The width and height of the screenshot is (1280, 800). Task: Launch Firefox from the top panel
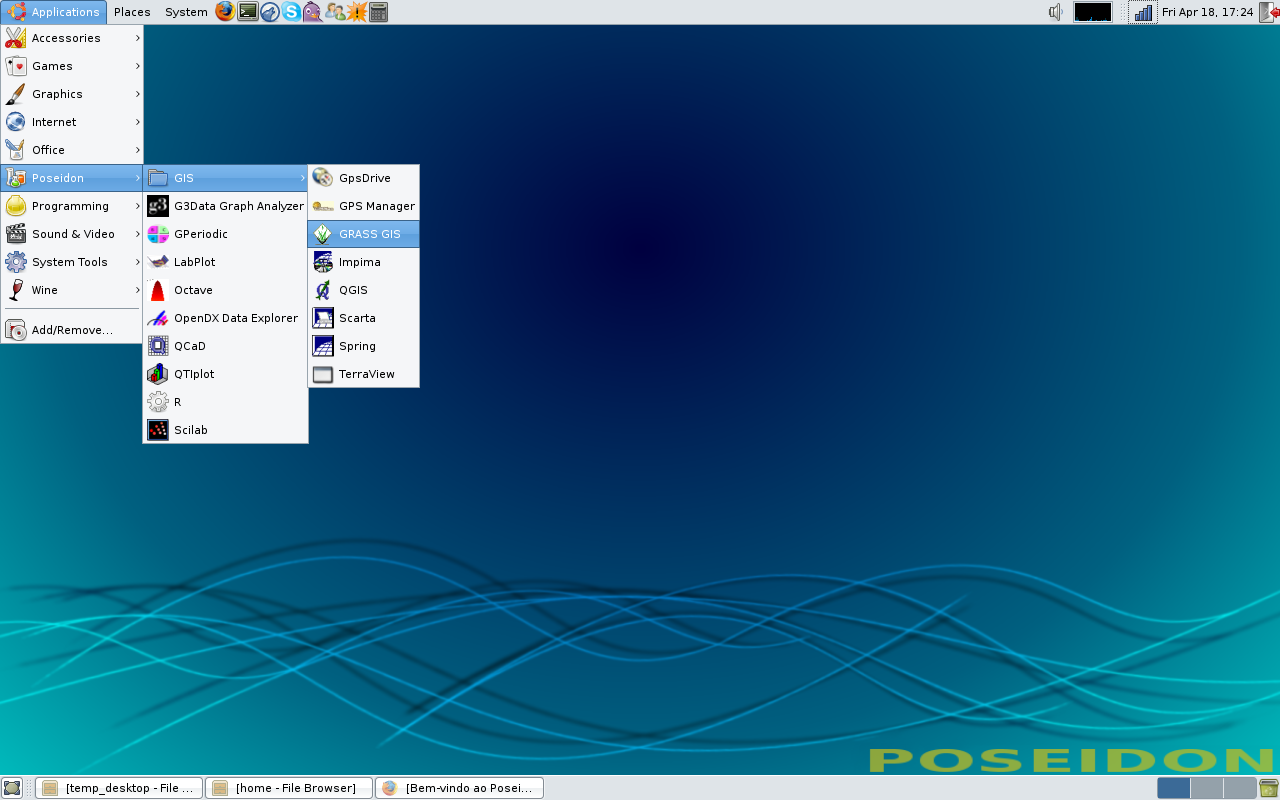point(225,12)
